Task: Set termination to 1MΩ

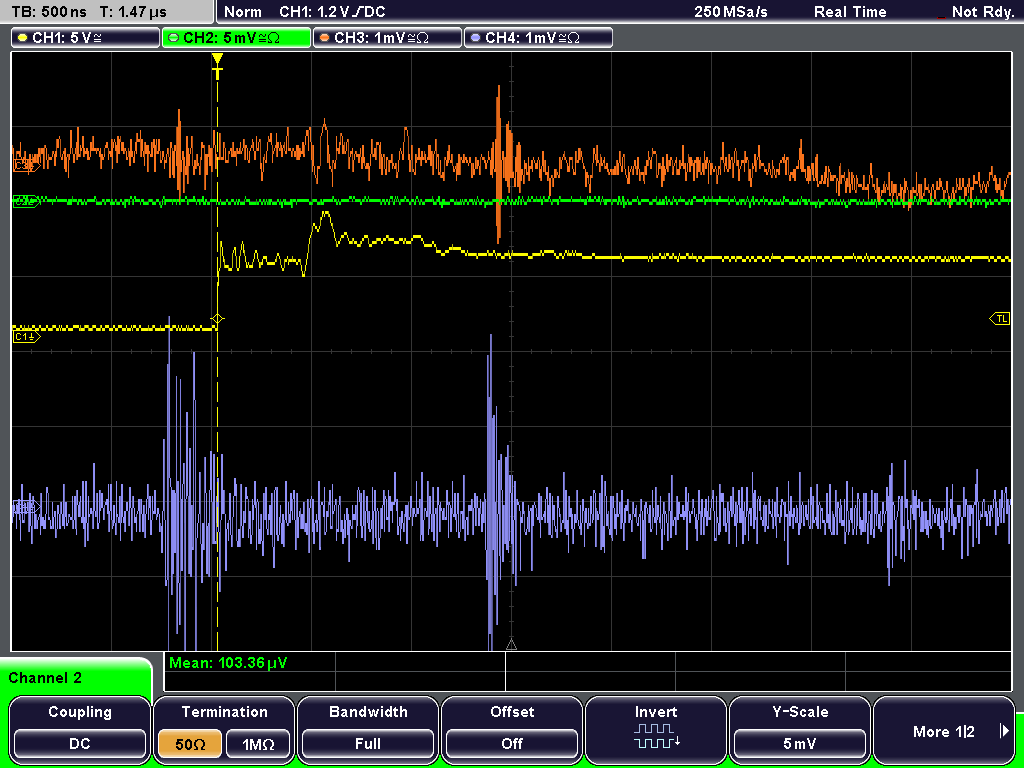Action: [258, 744]
